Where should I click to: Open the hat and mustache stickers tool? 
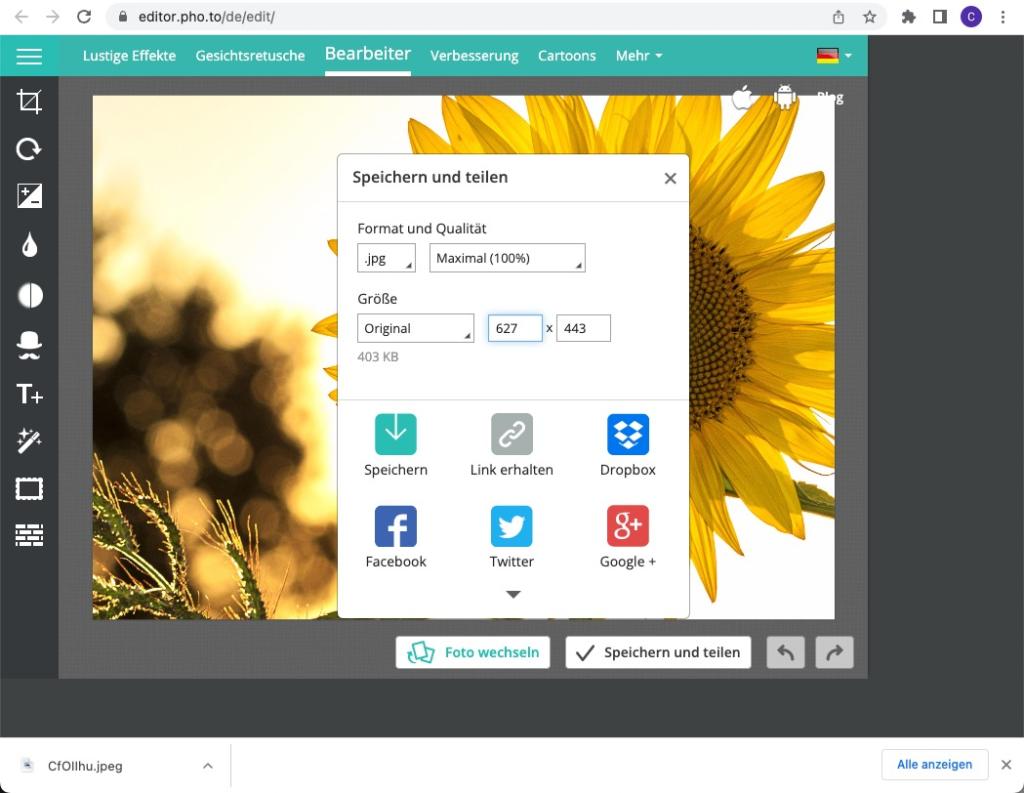click(x=29, y=345)
